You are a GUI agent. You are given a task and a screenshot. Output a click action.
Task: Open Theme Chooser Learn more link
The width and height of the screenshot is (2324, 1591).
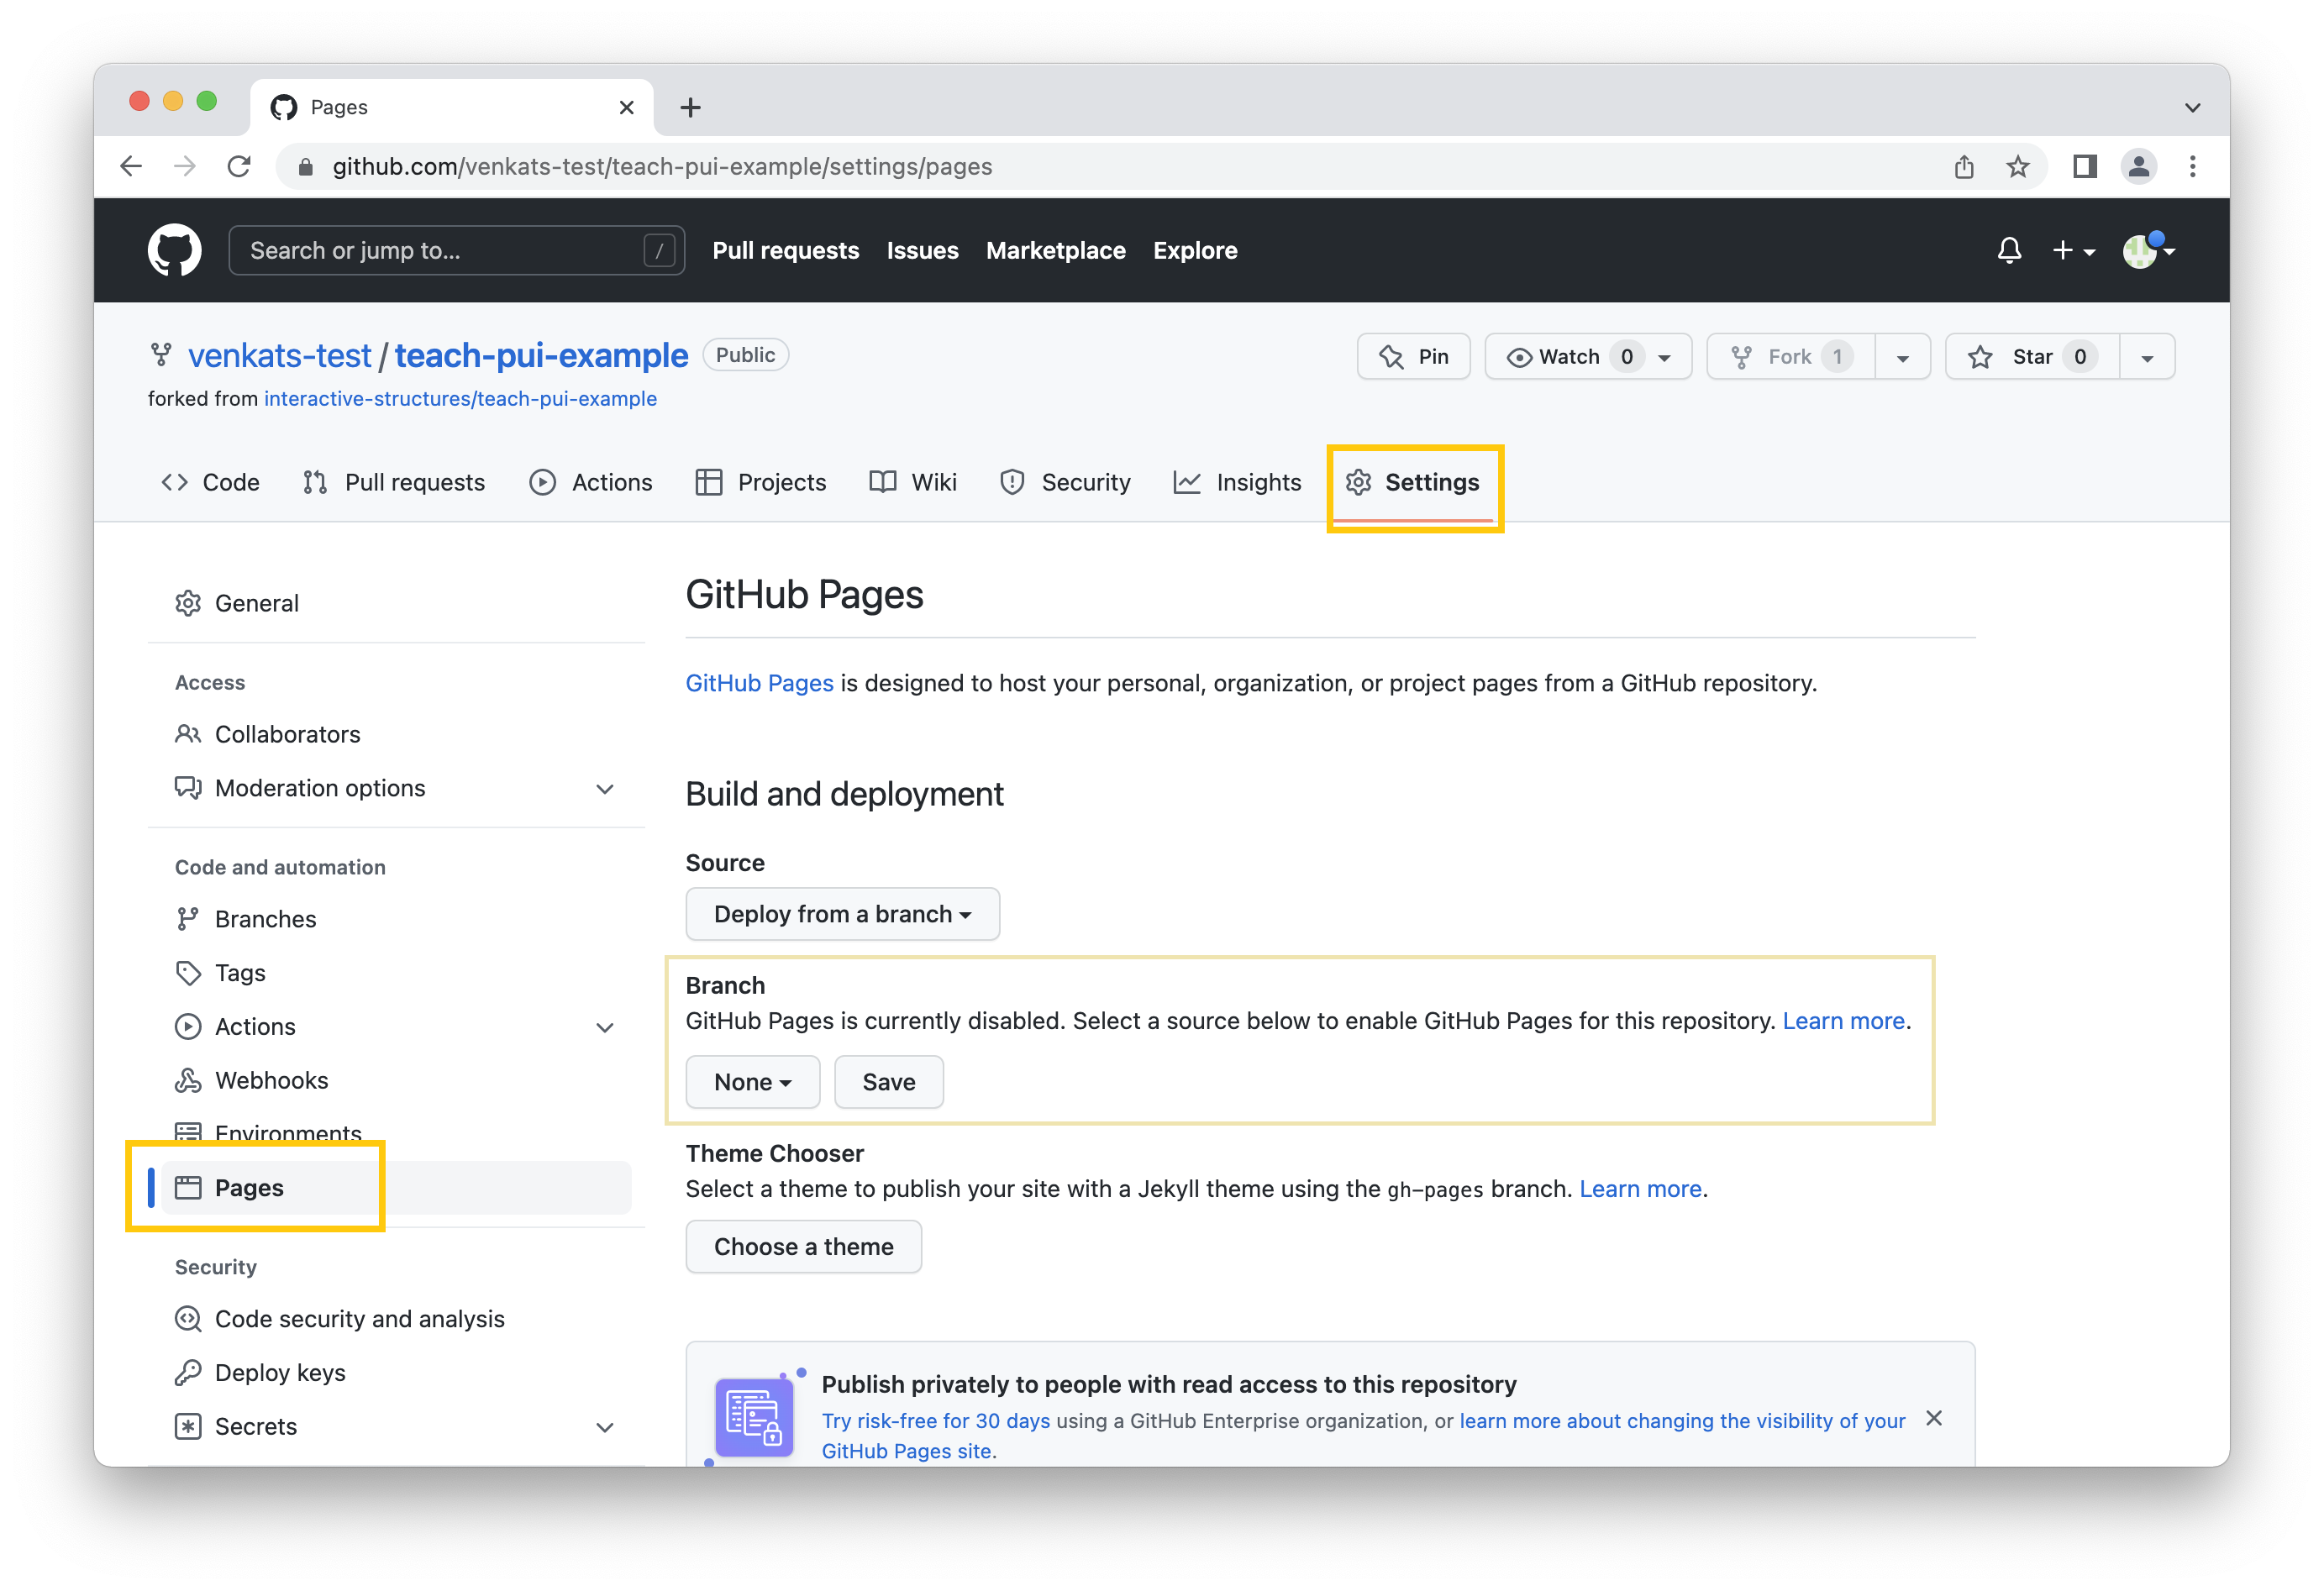click(1640, 1189)
